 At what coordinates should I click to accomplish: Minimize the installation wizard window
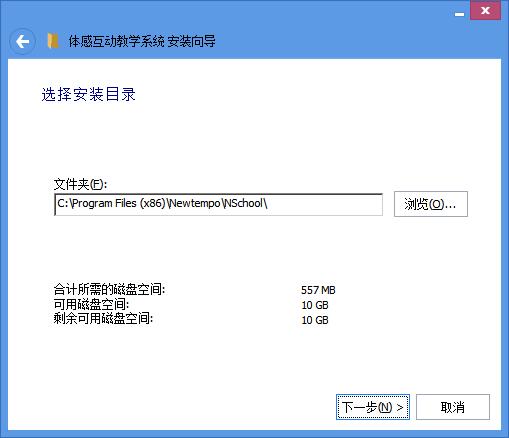point(460,13)
